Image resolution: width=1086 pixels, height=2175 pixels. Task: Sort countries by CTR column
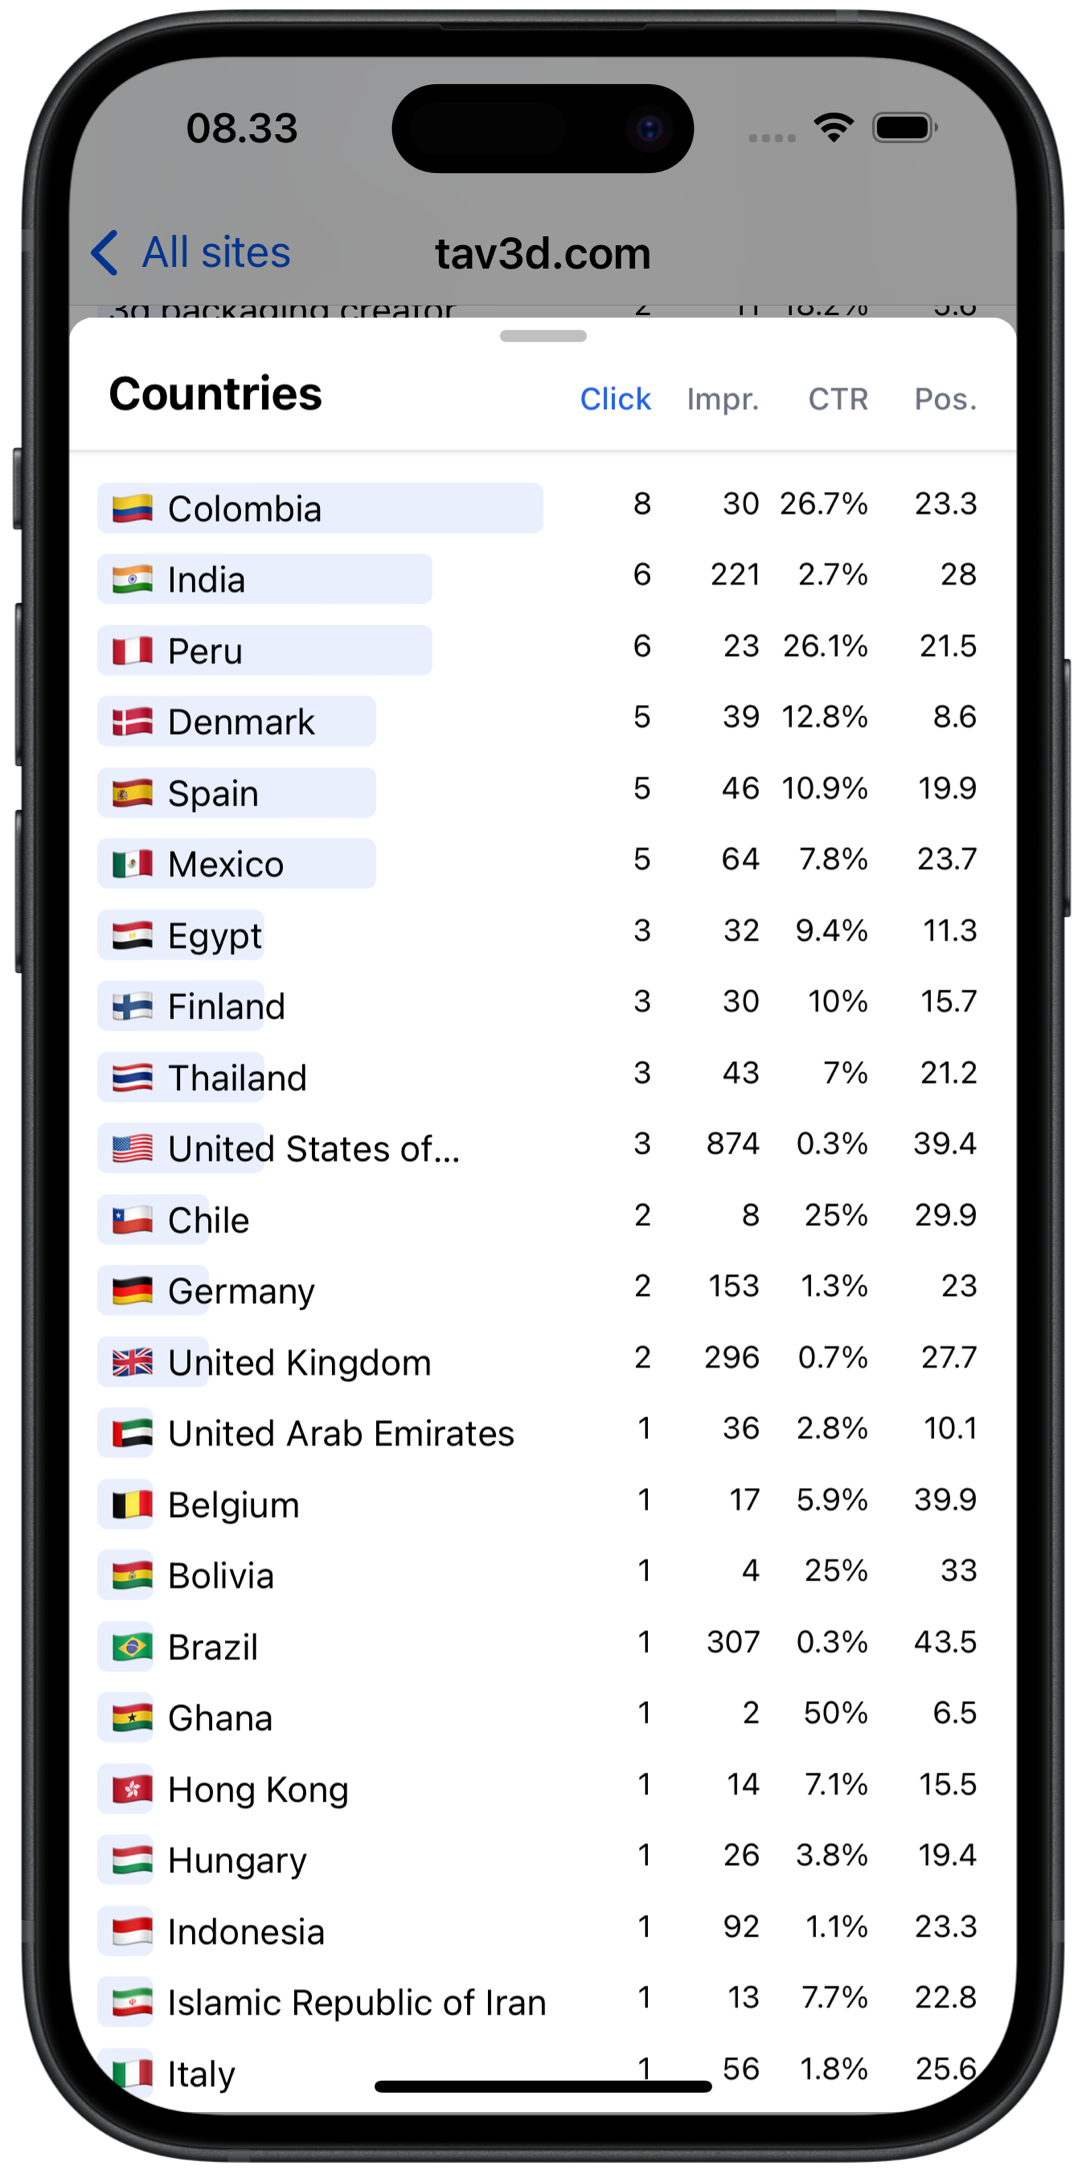click(838, 399)
